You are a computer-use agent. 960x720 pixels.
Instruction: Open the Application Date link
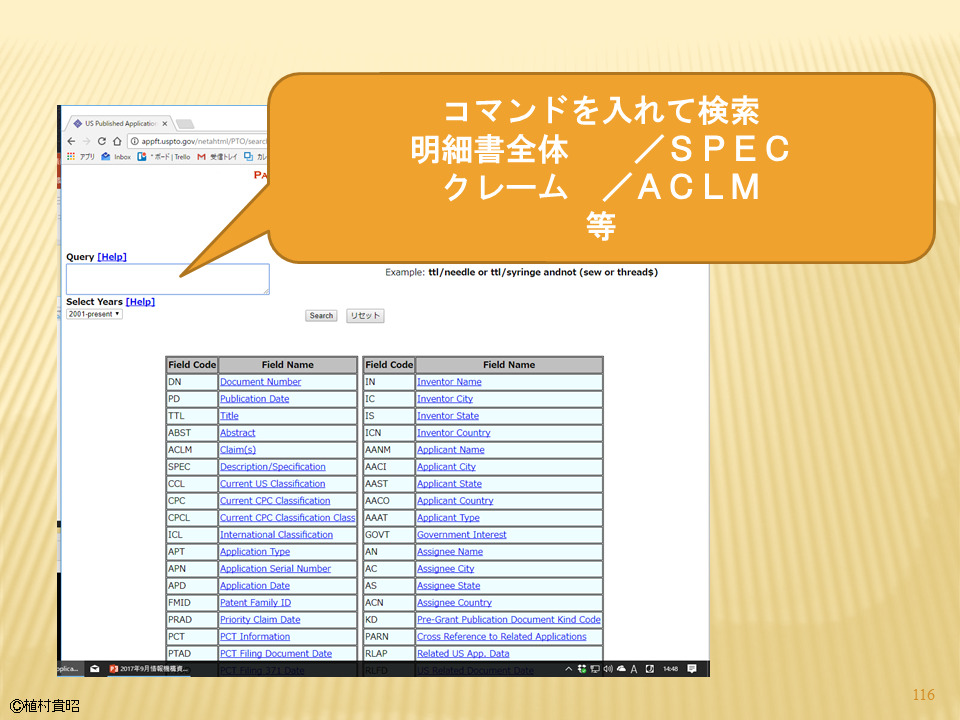255,586
